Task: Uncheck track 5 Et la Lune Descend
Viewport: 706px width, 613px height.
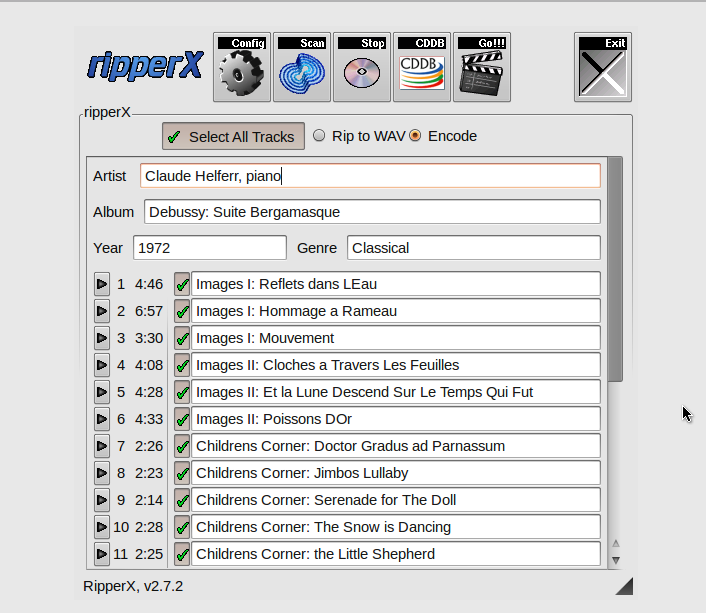Action: pyautogui.click(x=182, y=392)
